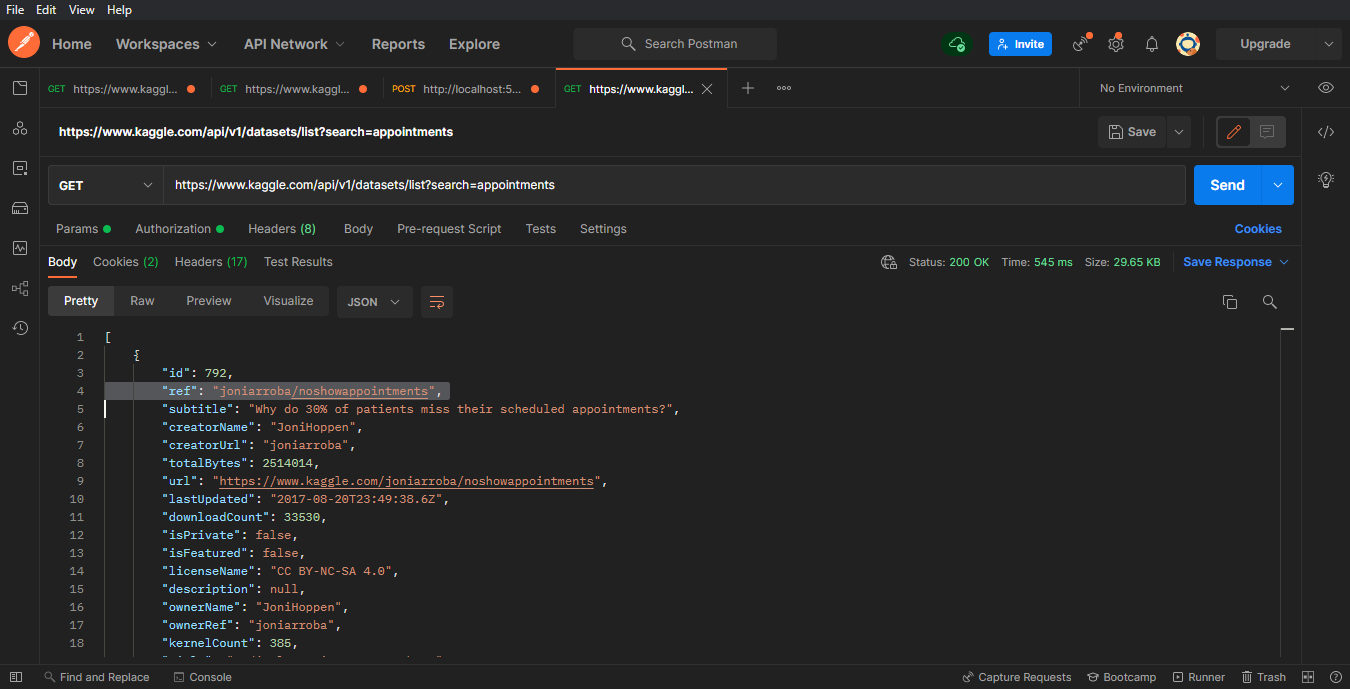Screen dimensions: 1350x689
Task: Click the network globe icon near status
Action: (889, 262)
